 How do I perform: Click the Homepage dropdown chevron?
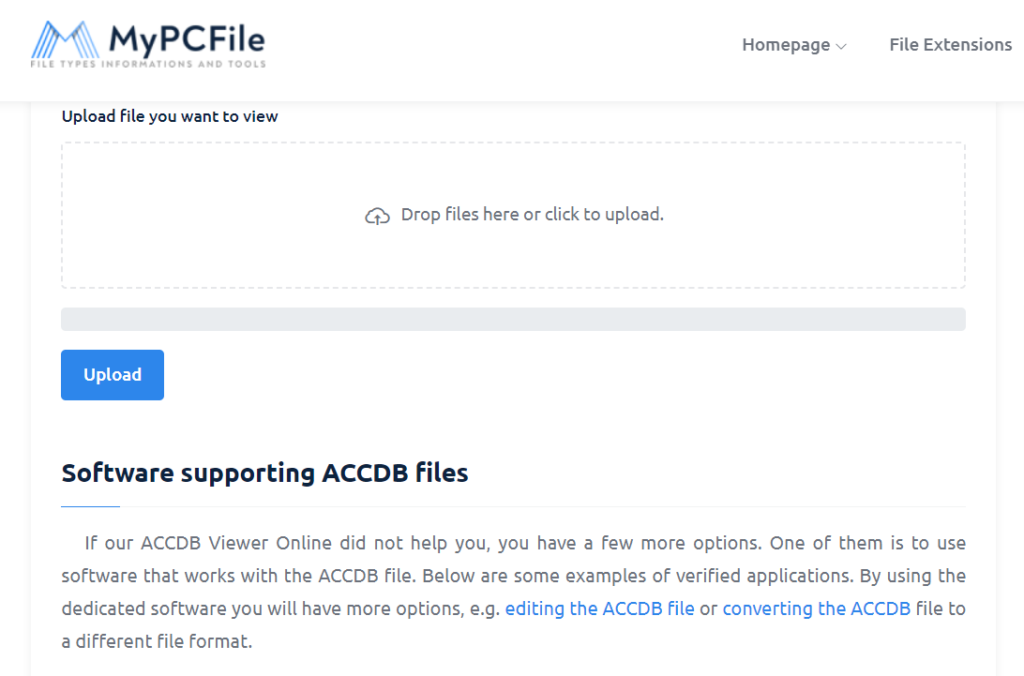(x=840, y=46)
